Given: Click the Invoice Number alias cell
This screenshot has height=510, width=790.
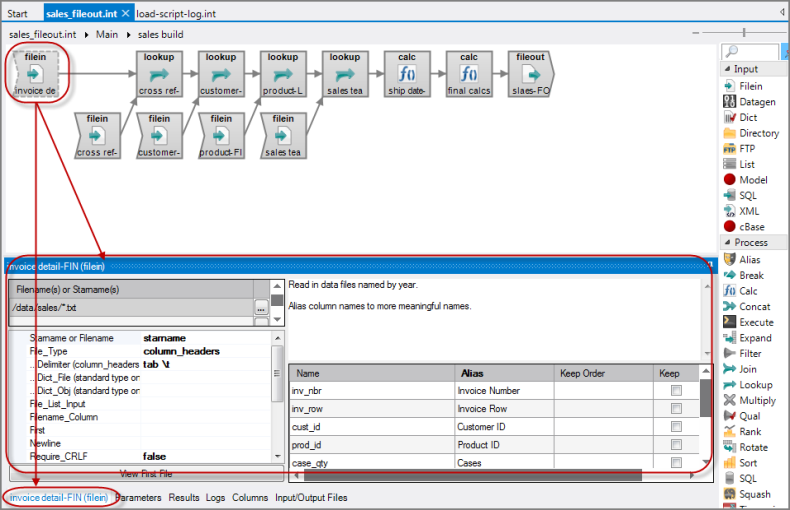Looking at the screenshot, I should (x=504, y=391).
